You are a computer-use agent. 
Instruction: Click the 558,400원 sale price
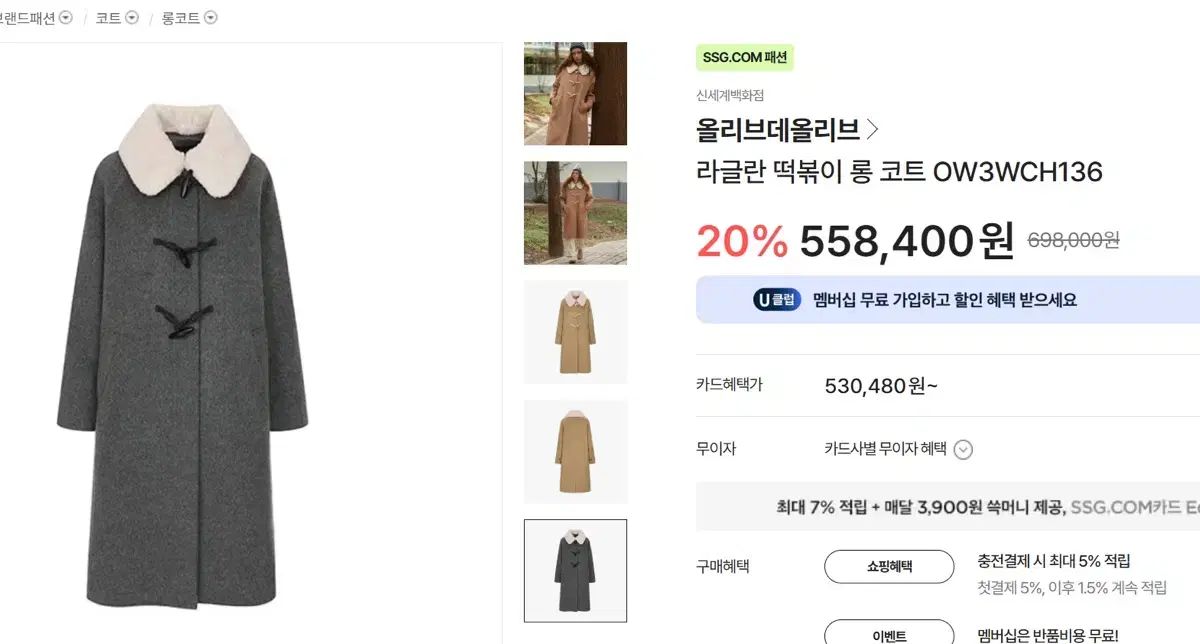coord(906,241)
